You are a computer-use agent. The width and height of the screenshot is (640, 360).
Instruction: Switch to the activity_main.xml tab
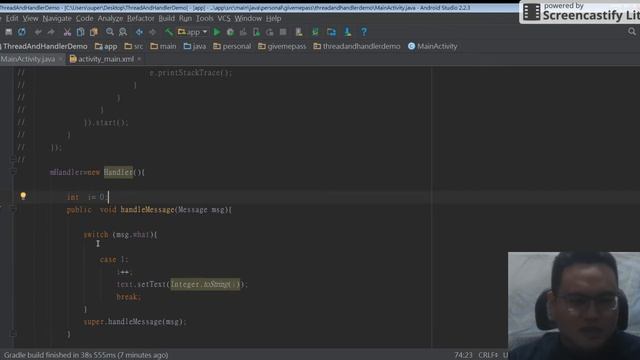click(106, 59)
